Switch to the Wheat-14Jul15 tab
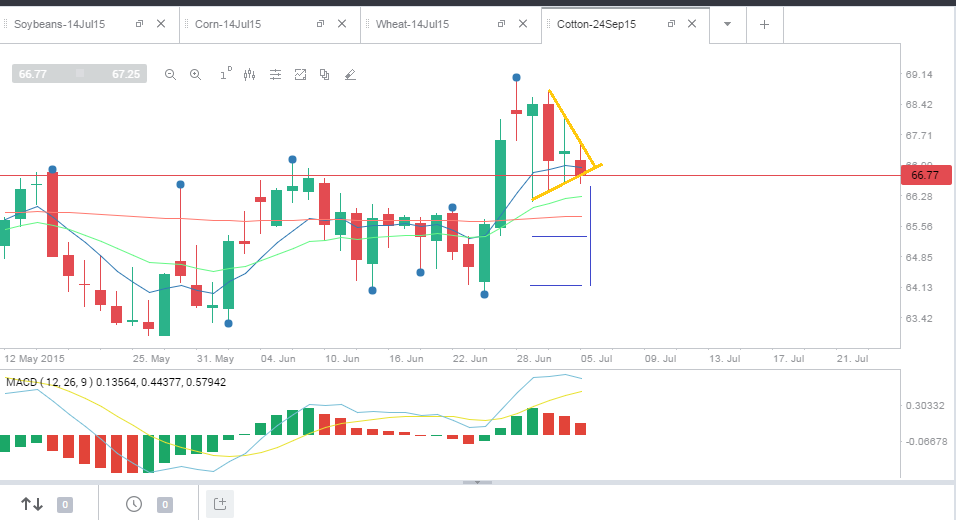This screenshot has width=956, height=520. pos(412,24)
